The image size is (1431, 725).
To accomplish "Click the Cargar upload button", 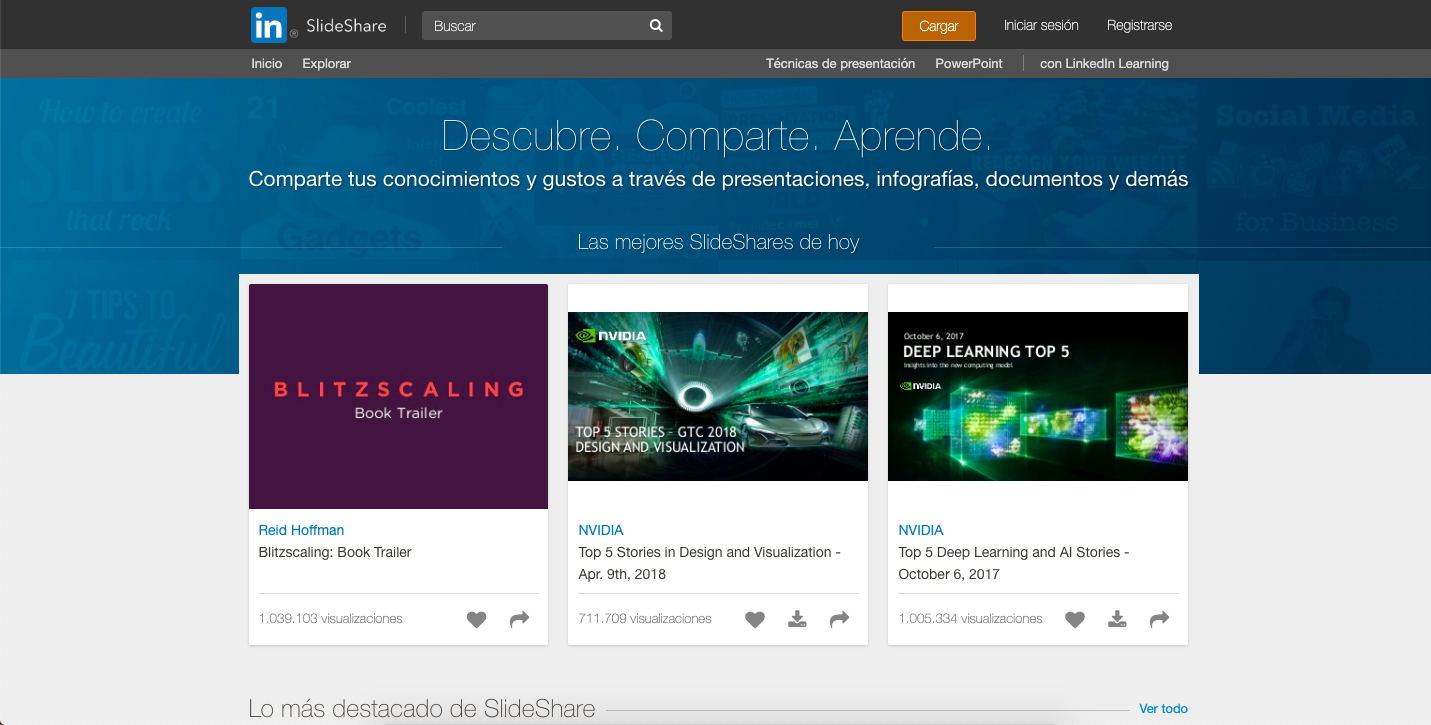I will click(x=938, y=26).
